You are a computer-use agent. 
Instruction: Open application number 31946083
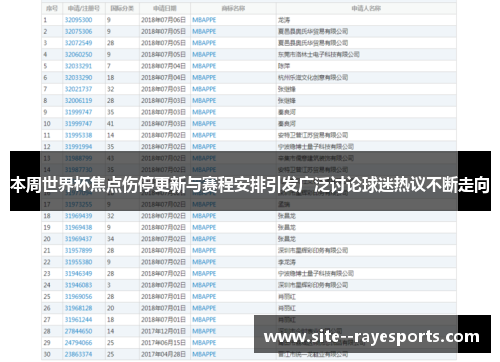[x=78, y=285]
